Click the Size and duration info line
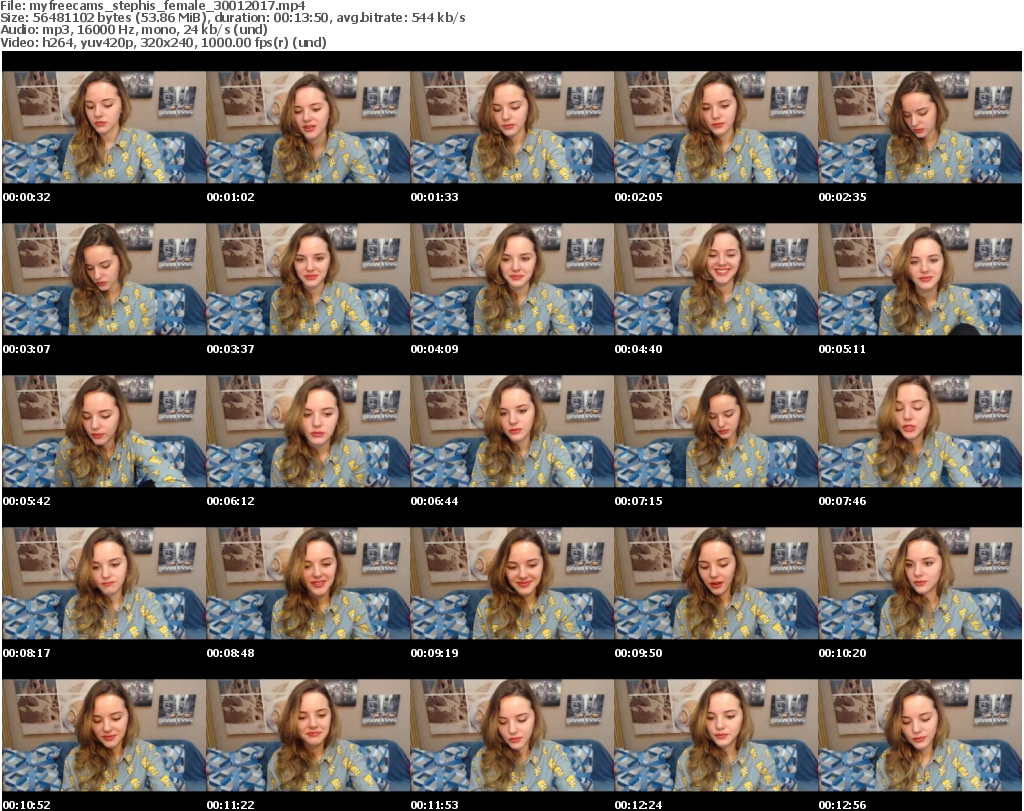Image resolution: width=1024 pixels, height=811 pixels. click(x=232, y=18)
